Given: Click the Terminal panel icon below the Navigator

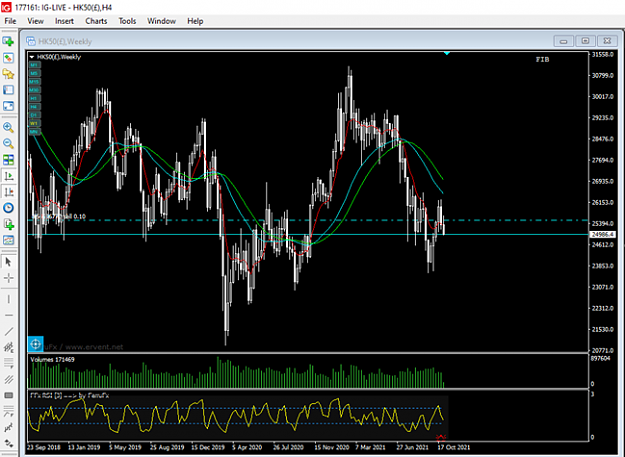Looking at the screenshot, I should (x=8, y=90).
